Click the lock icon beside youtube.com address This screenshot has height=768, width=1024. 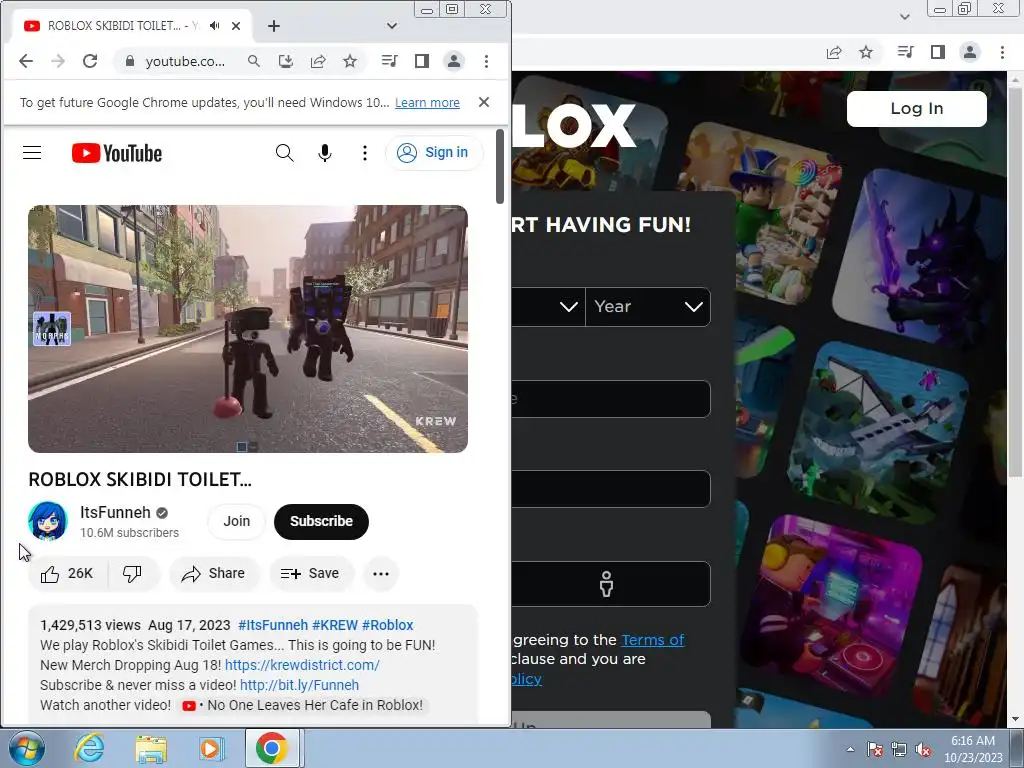coord(129,61)
